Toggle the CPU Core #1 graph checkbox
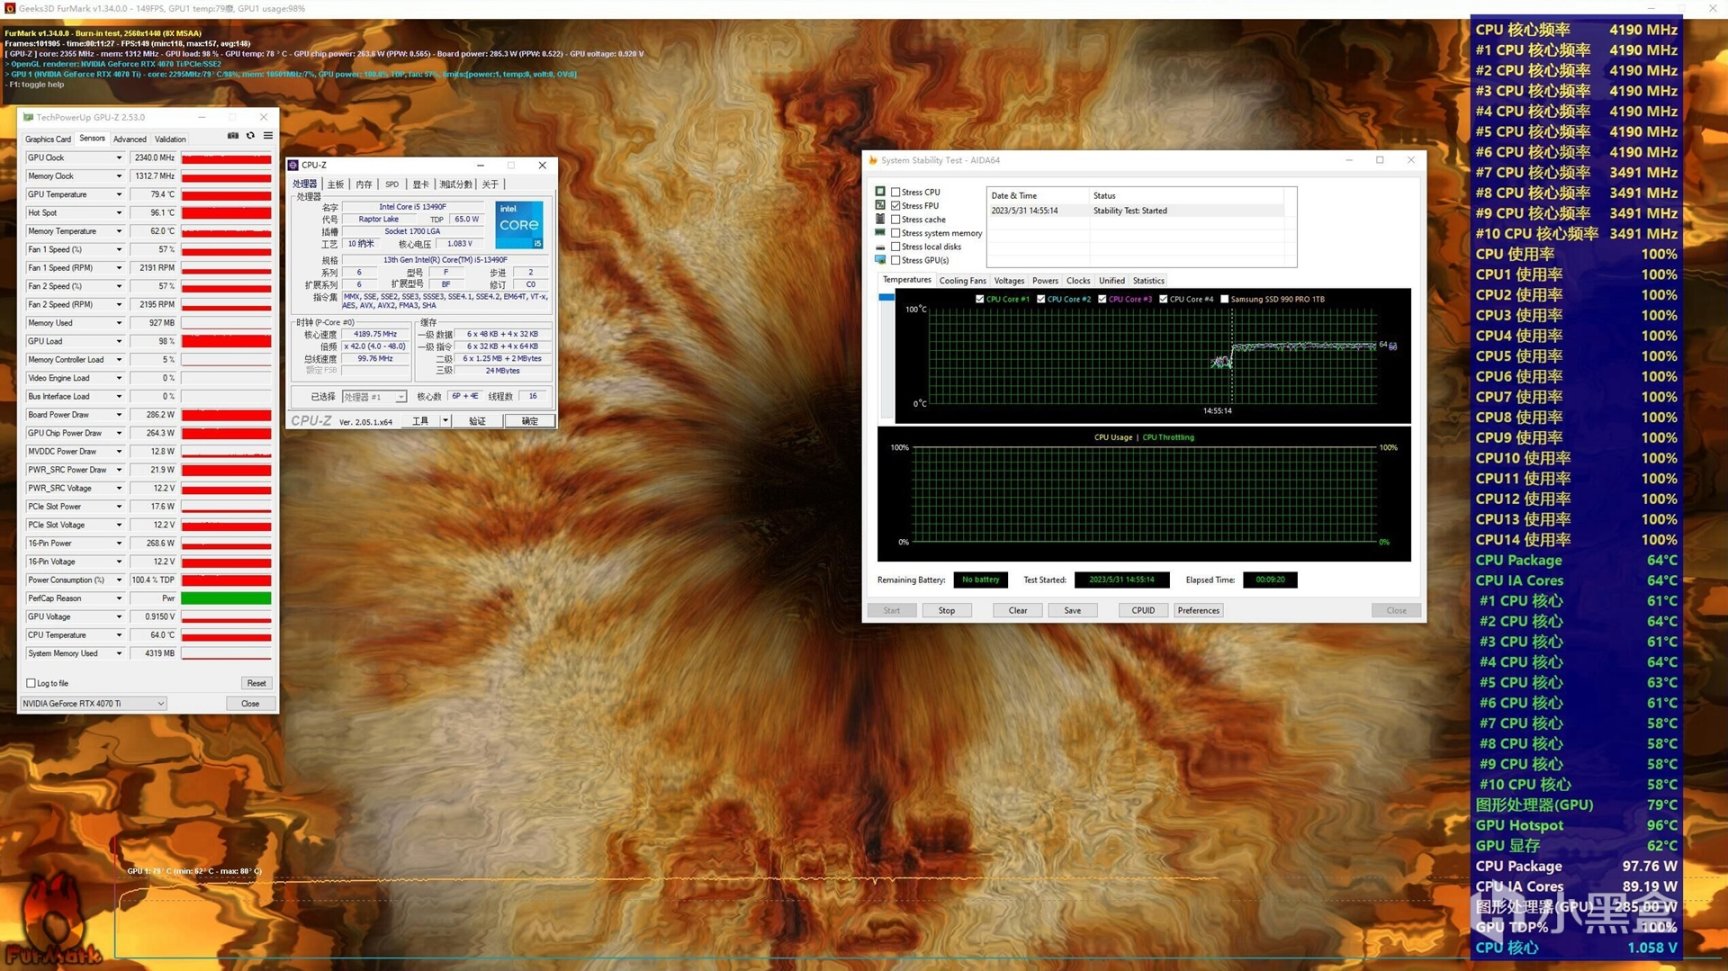Viewport: 1728px width, 971px height. tap(980, 299)
